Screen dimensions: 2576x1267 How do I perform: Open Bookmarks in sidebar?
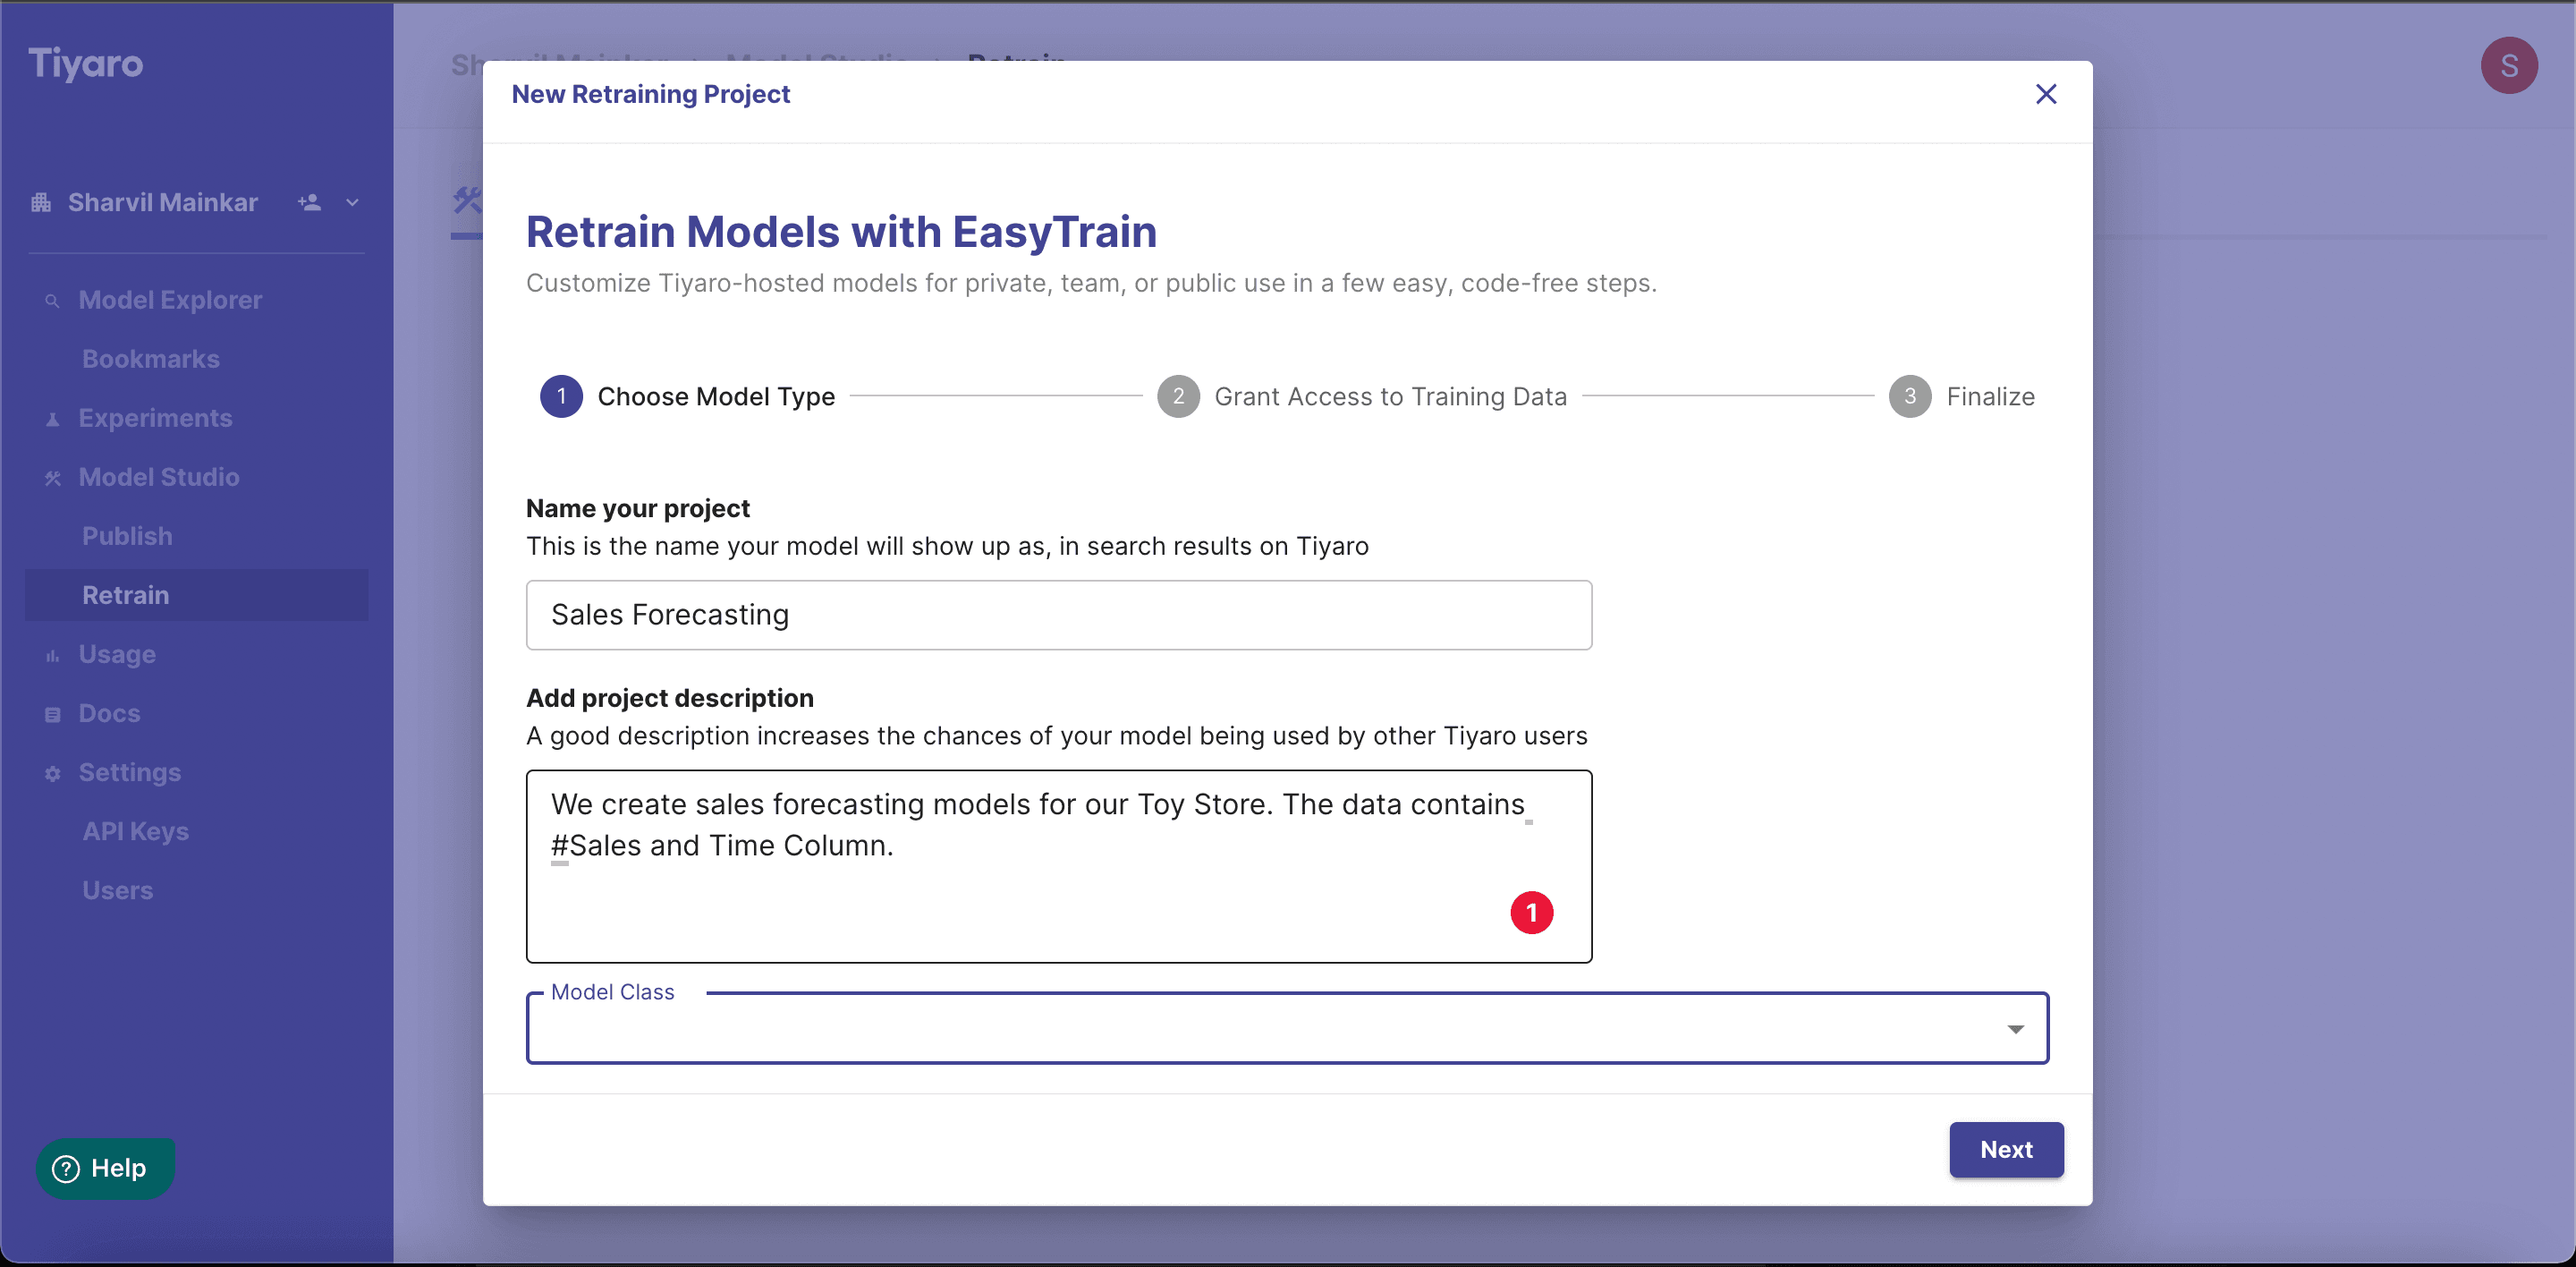point(151,359)
